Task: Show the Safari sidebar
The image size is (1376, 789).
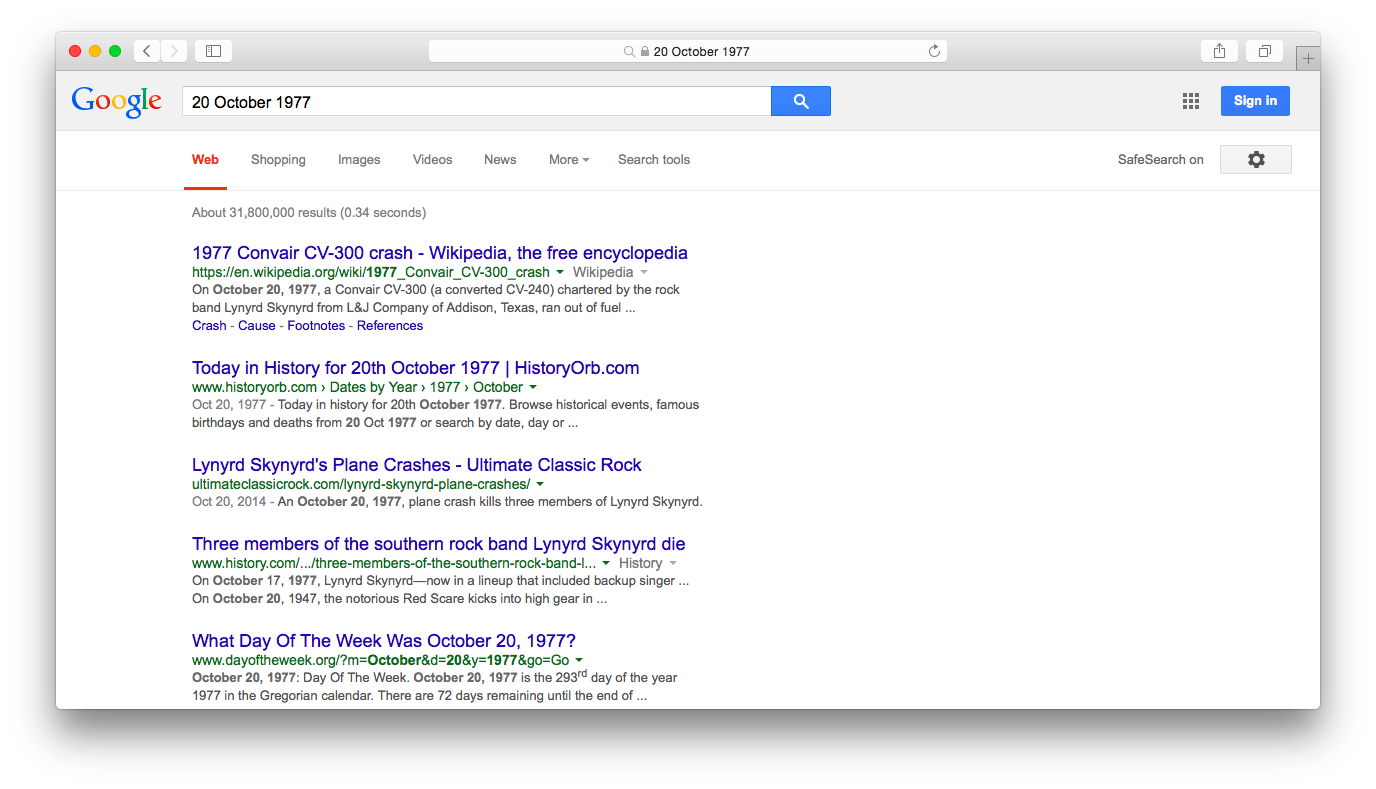Action: (213, 51)
